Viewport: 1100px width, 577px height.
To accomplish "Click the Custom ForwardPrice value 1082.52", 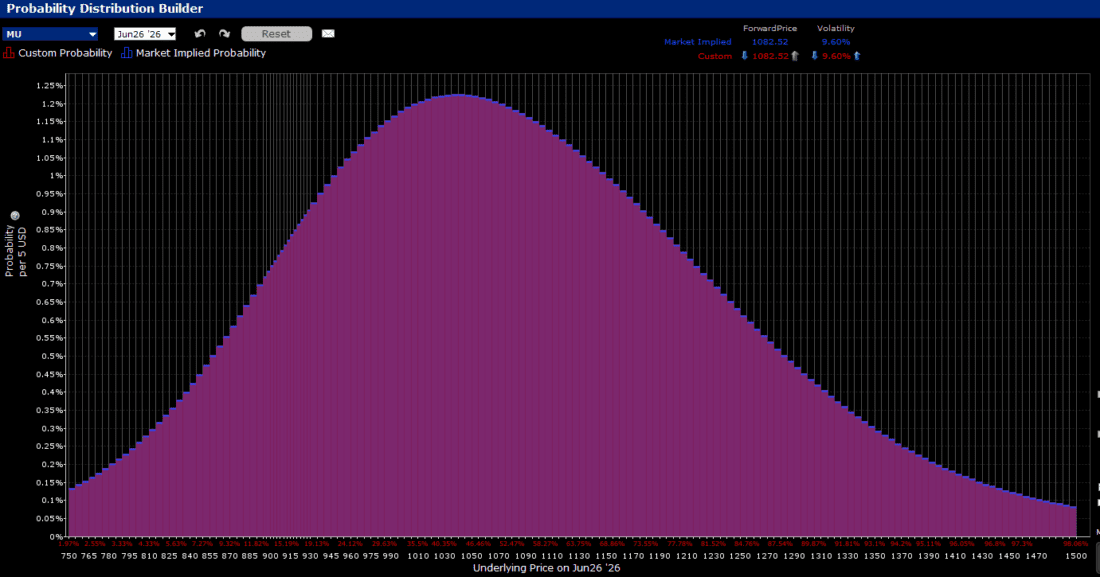I will (770, 56).
